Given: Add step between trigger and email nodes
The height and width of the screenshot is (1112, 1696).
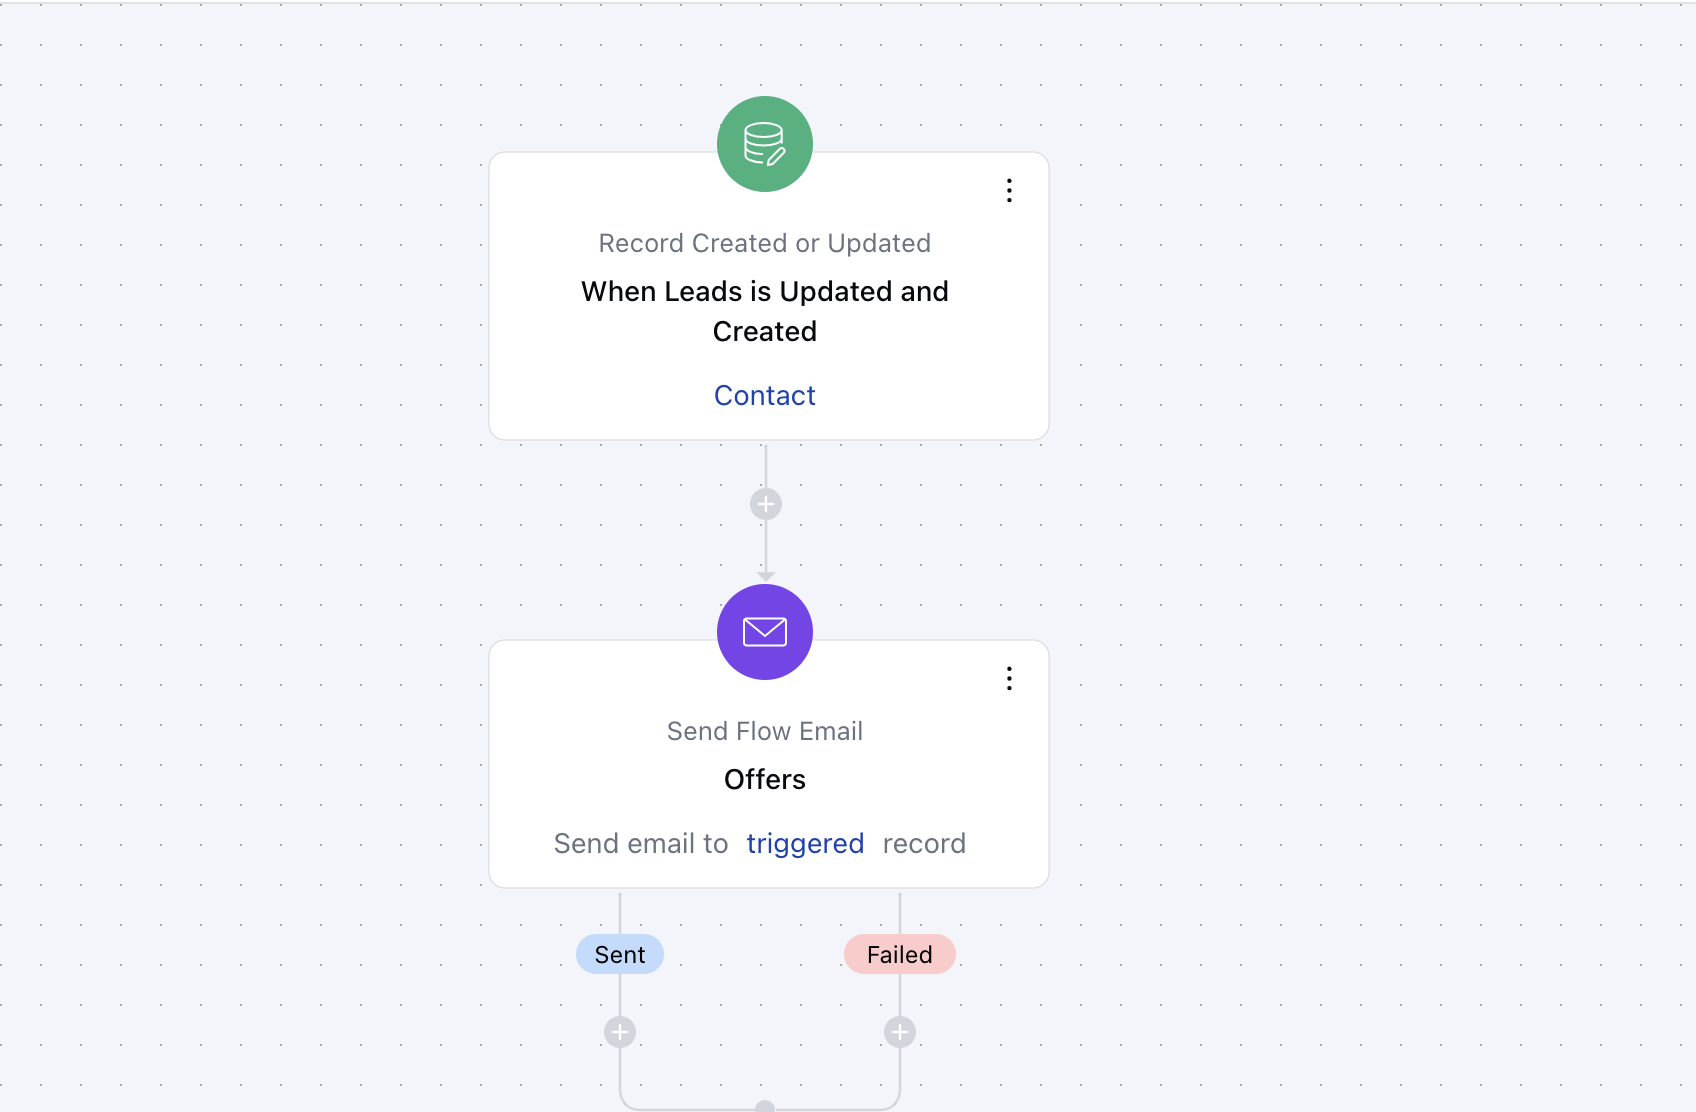Looking at the screenshot, I should point(766,504).
